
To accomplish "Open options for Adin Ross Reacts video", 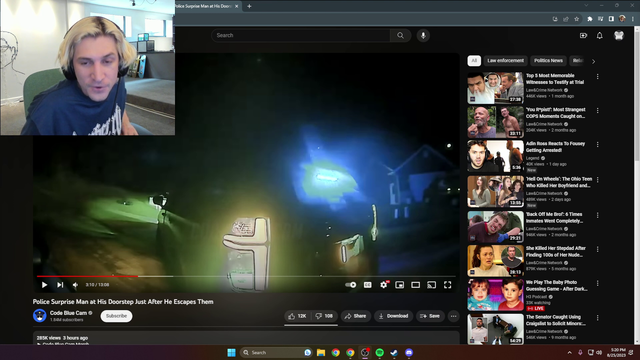I will click(x=598, y=144).
